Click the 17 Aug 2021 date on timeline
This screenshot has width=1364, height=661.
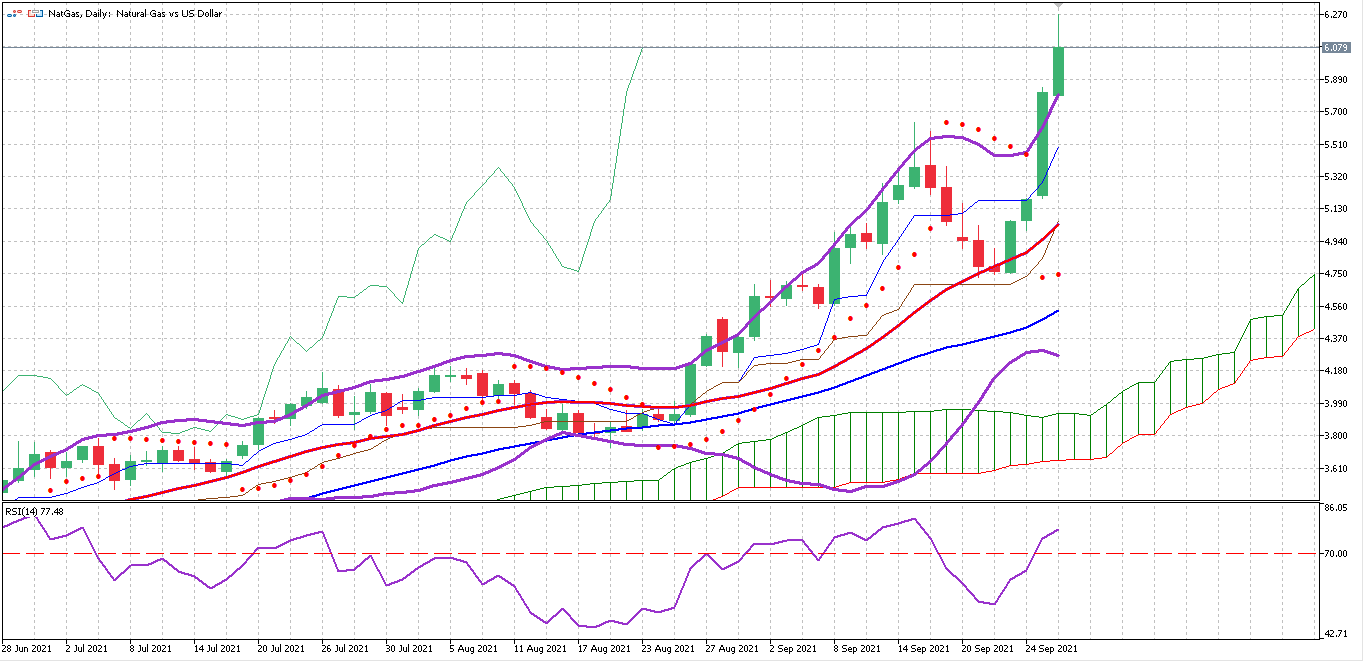click(x=599, y=649)
